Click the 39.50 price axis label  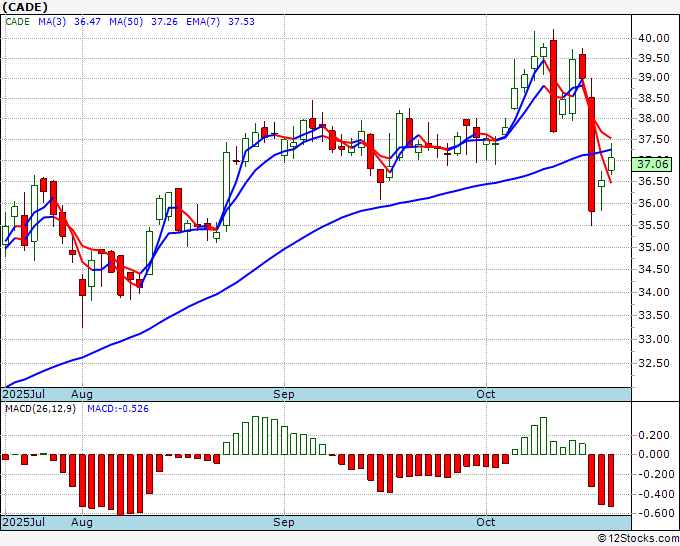pos(654,59)
